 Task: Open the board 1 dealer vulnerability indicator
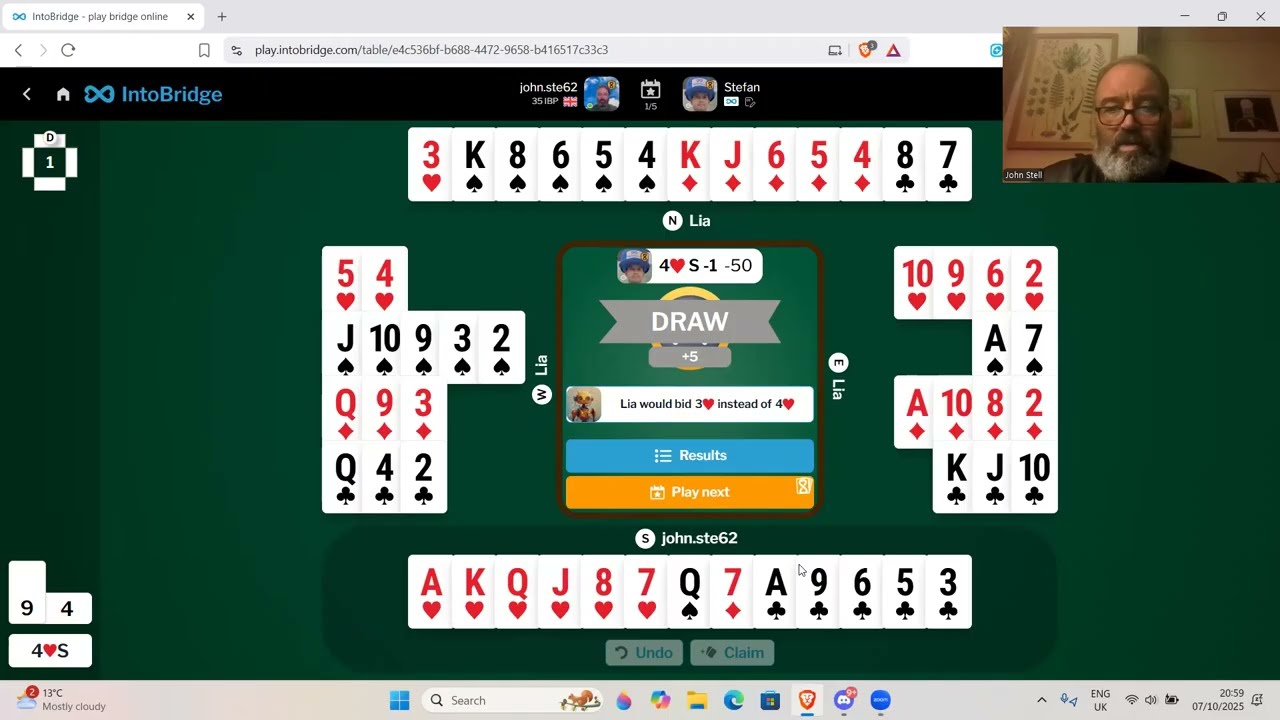[x=49, y=161]
